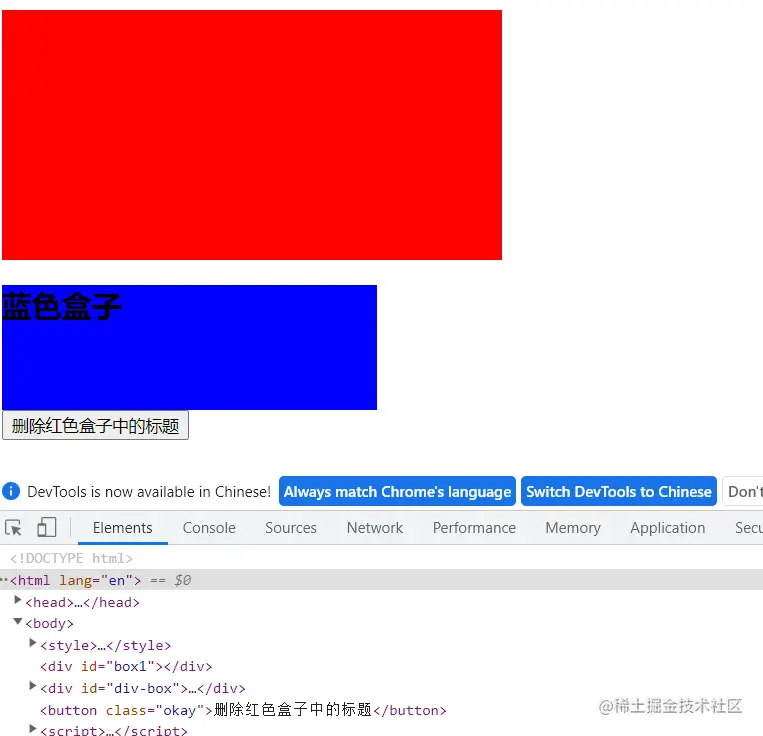Screen dimensions: 763x736
Task: Click the red box on the page
Action: (252, 135)
